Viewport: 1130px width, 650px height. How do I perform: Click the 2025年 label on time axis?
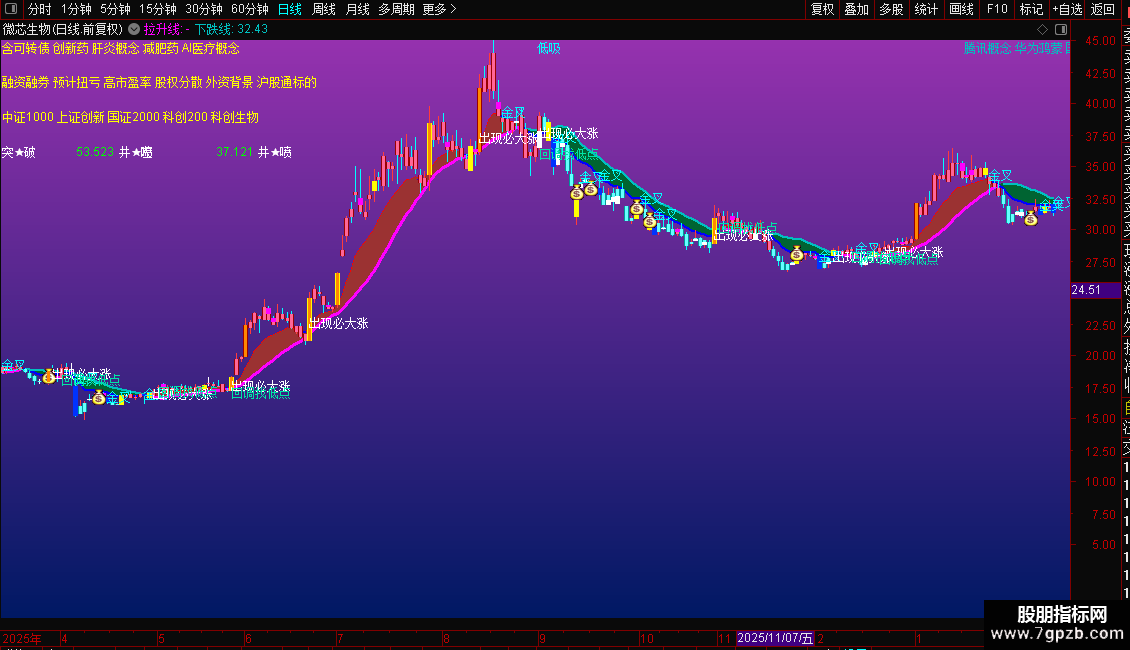click(22, 638)
